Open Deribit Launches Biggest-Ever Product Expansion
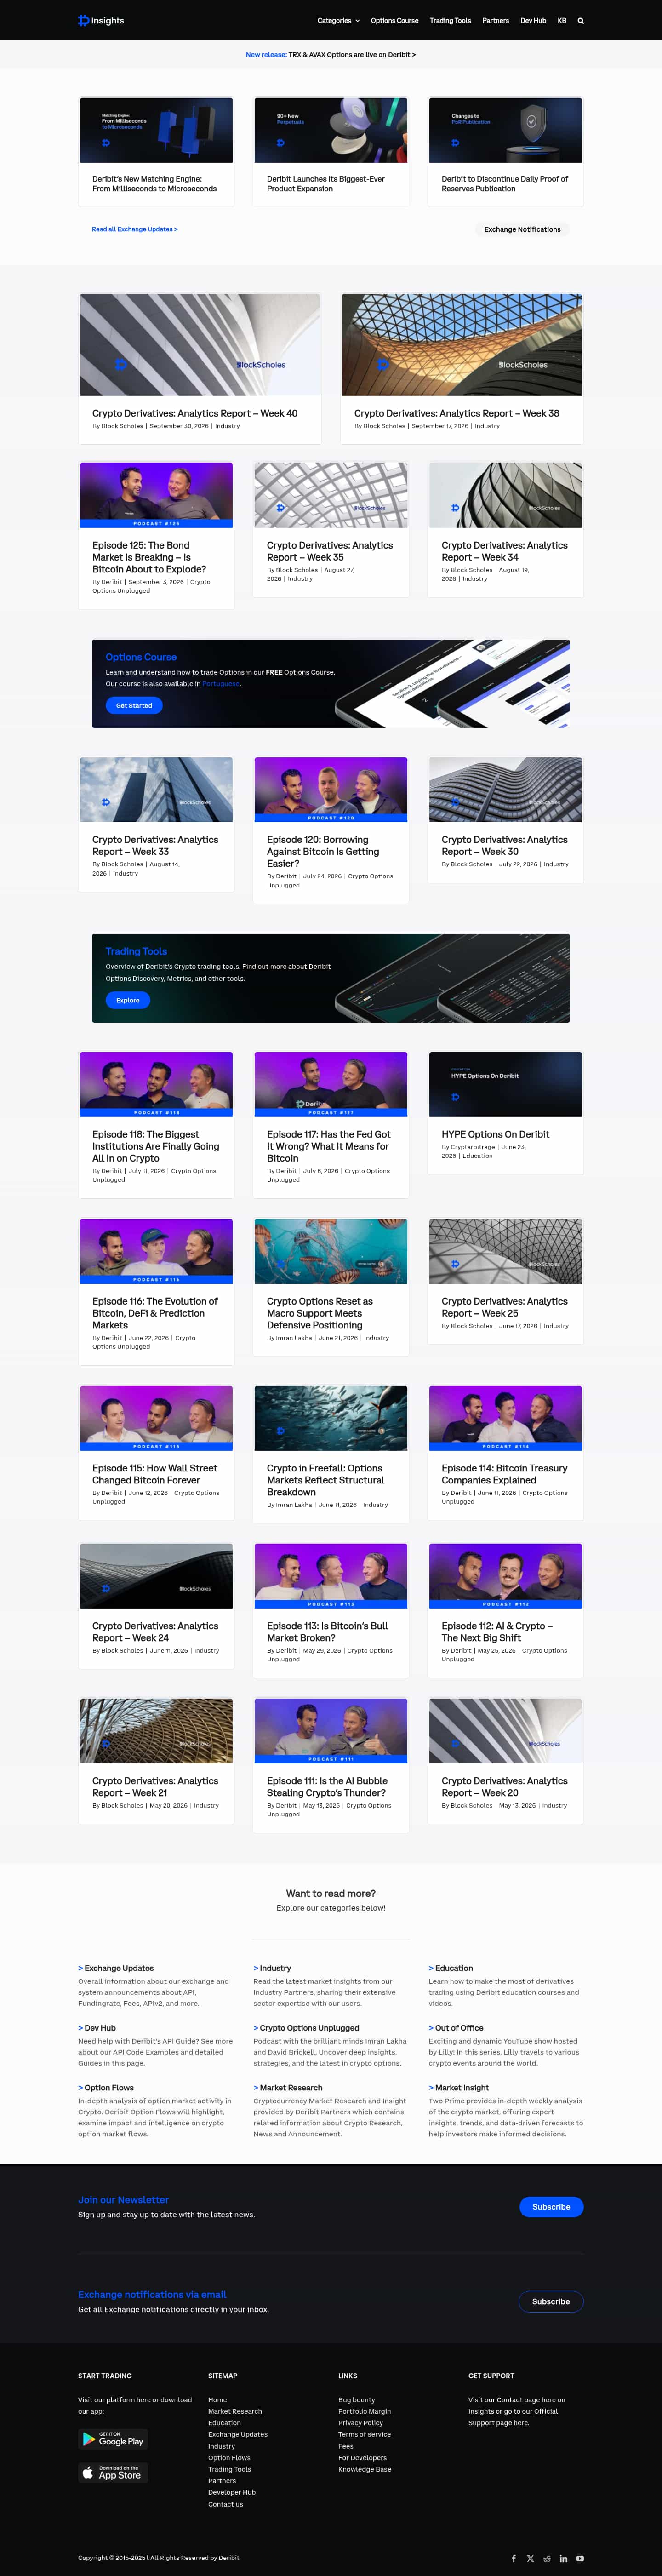Viewport: 662px width, 2576px height. (326, 184)
